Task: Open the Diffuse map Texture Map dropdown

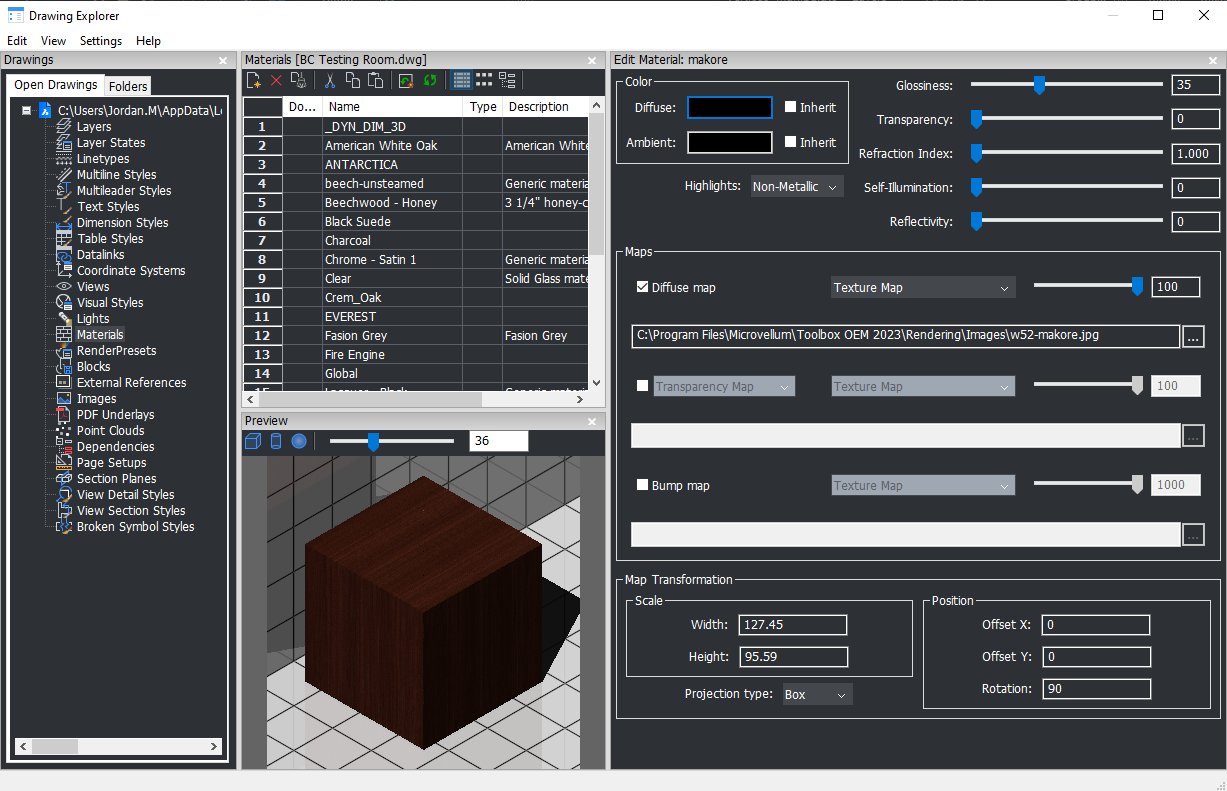Action: point(922,288)
